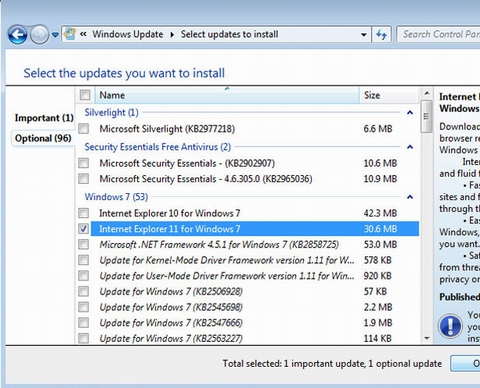
Task: Check Update for Windows 7 (KB2545698) checkbox
Action: click(83, 307)
